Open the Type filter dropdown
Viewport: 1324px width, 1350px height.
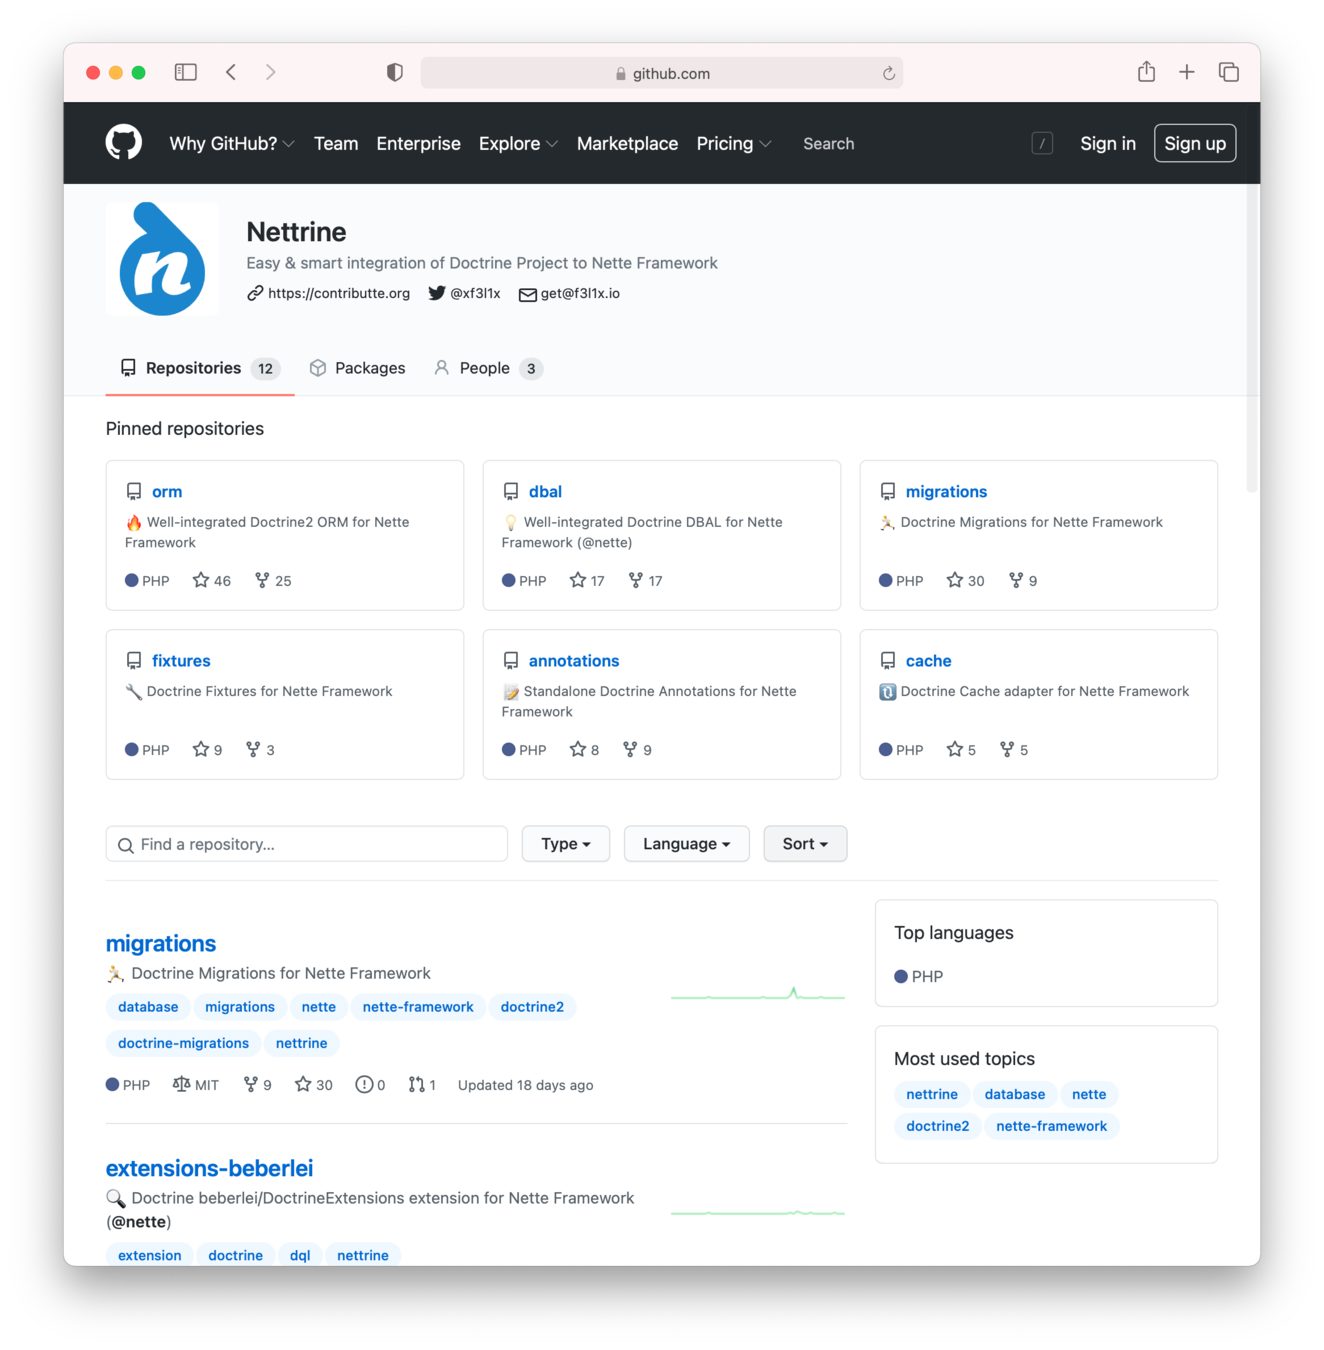[566, 844]
